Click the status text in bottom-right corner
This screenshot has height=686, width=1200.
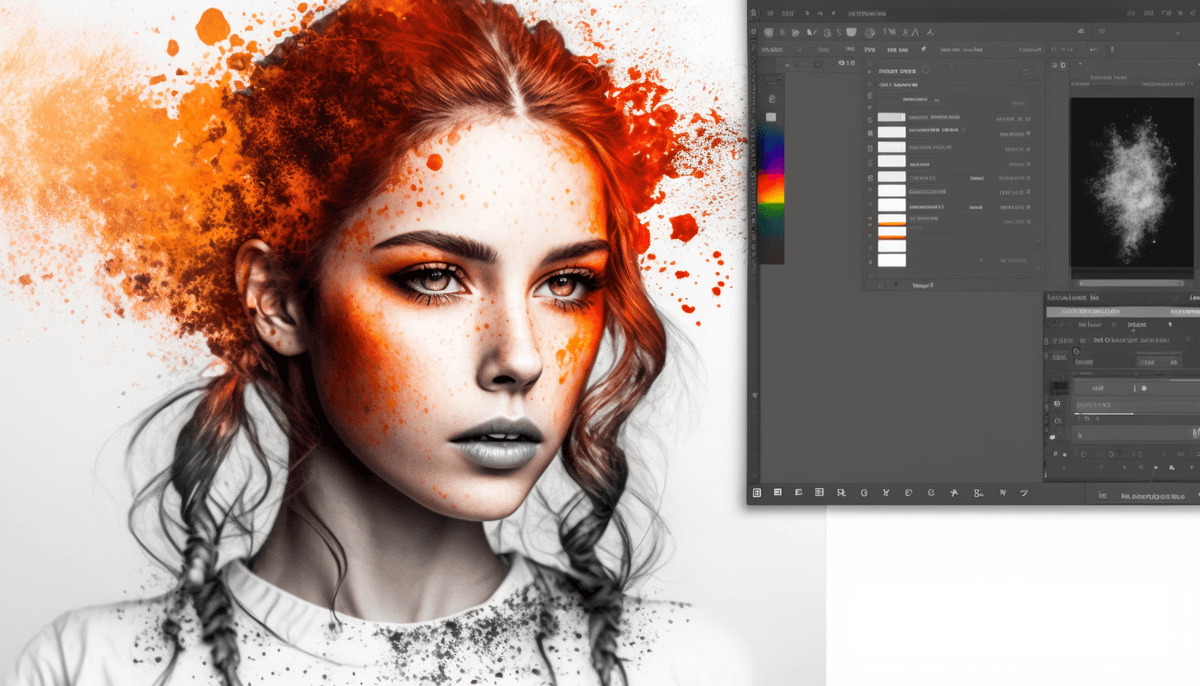pyautogui.click(x=1152, y=495)
